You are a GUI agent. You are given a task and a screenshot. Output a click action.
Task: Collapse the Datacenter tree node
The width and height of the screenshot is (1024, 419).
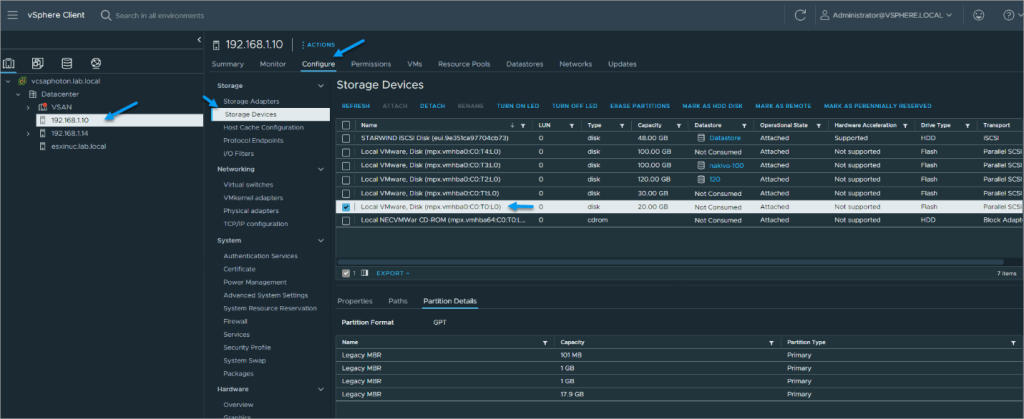(x=18, y=94)
